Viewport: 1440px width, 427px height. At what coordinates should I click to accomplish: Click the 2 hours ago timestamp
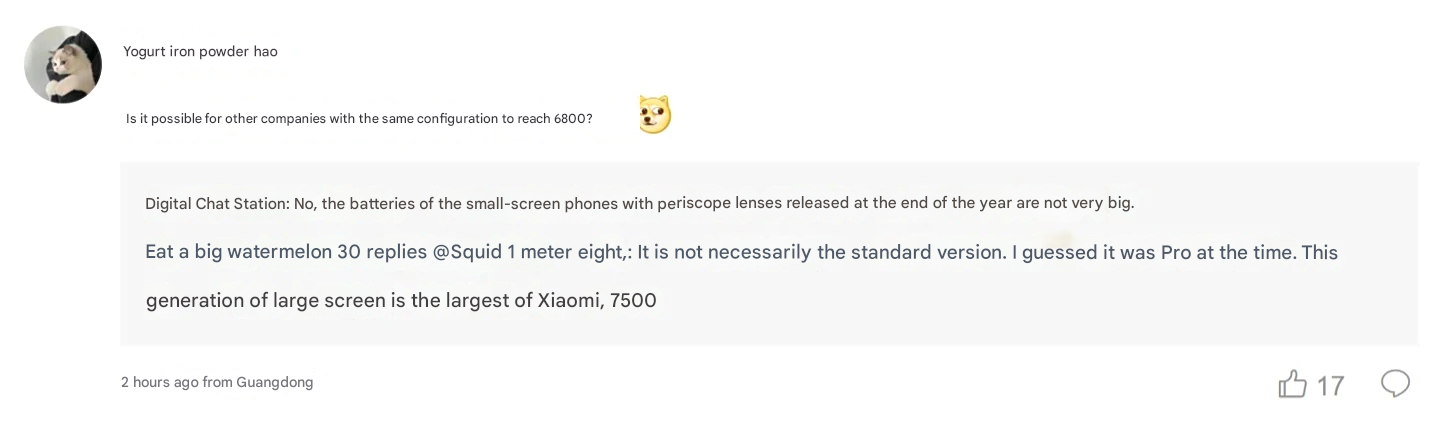159,382
